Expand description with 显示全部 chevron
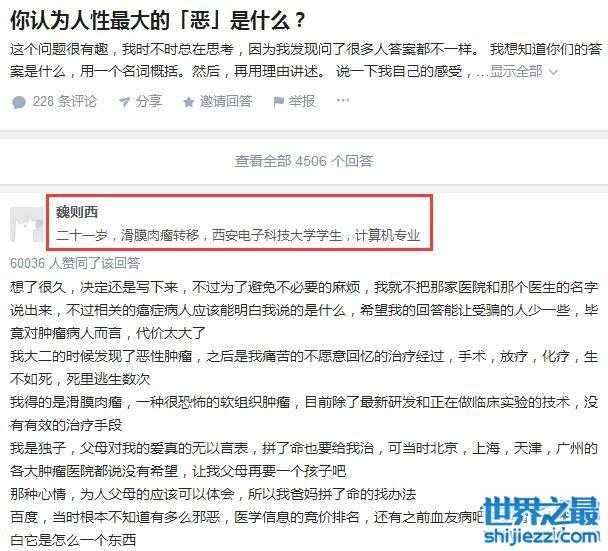This screenshot has height=551, width=608. tap(554, 72)
